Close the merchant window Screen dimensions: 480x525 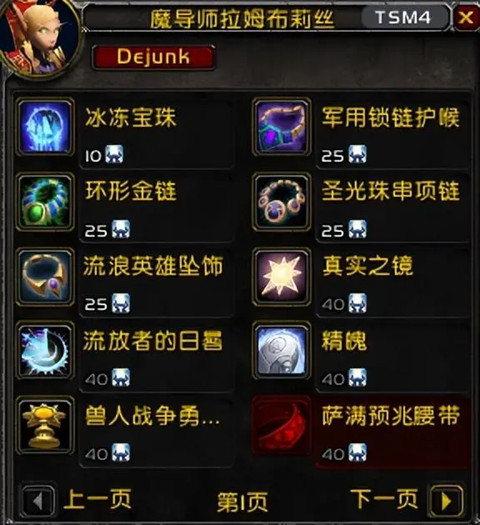pyautogui.click(x=466, y=17)
